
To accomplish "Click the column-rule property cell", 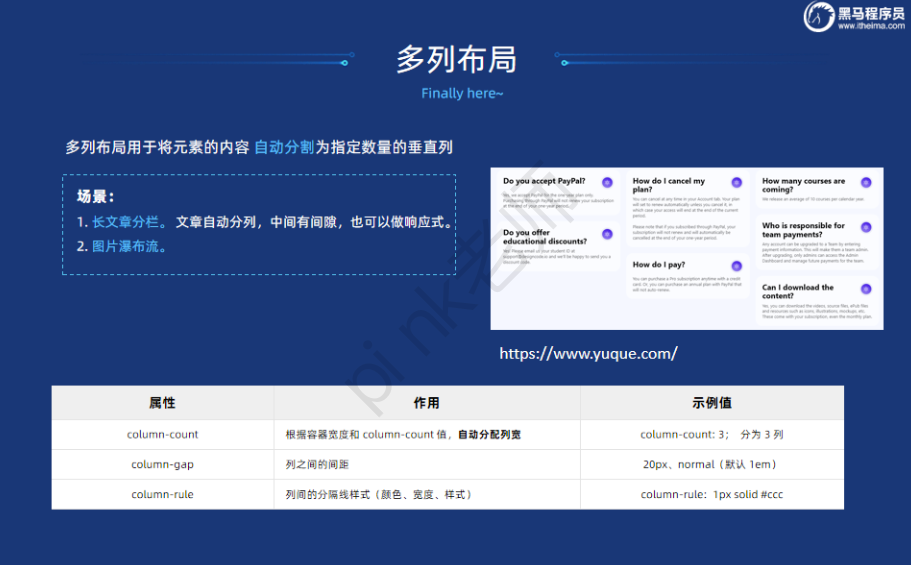I will point(162,495).
